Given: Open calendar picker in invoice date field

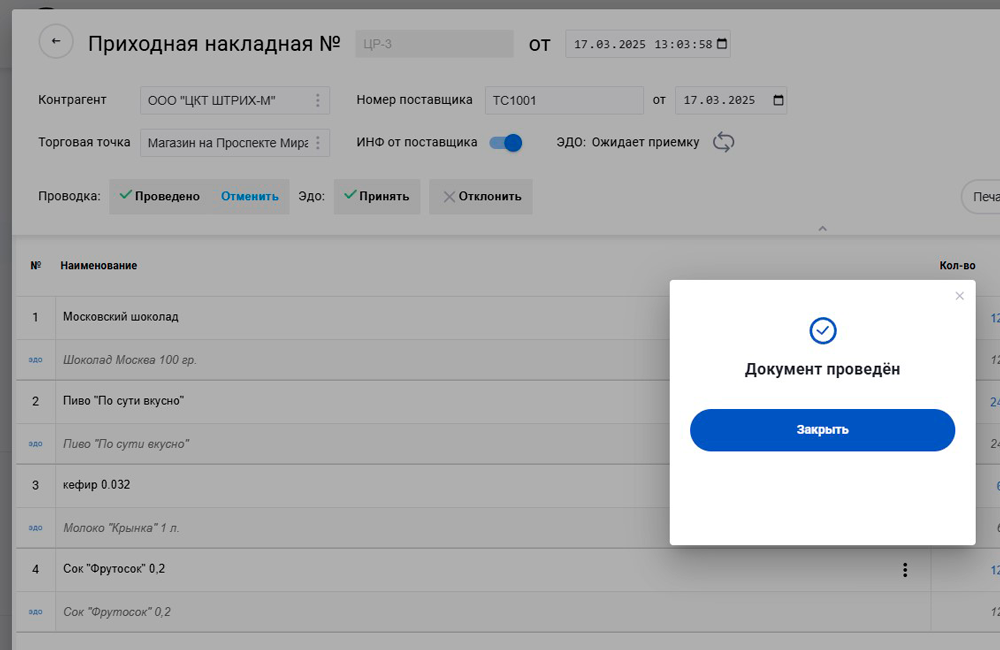Looking at the screenshot, I should pyautogui.click(x=722, y=44).
